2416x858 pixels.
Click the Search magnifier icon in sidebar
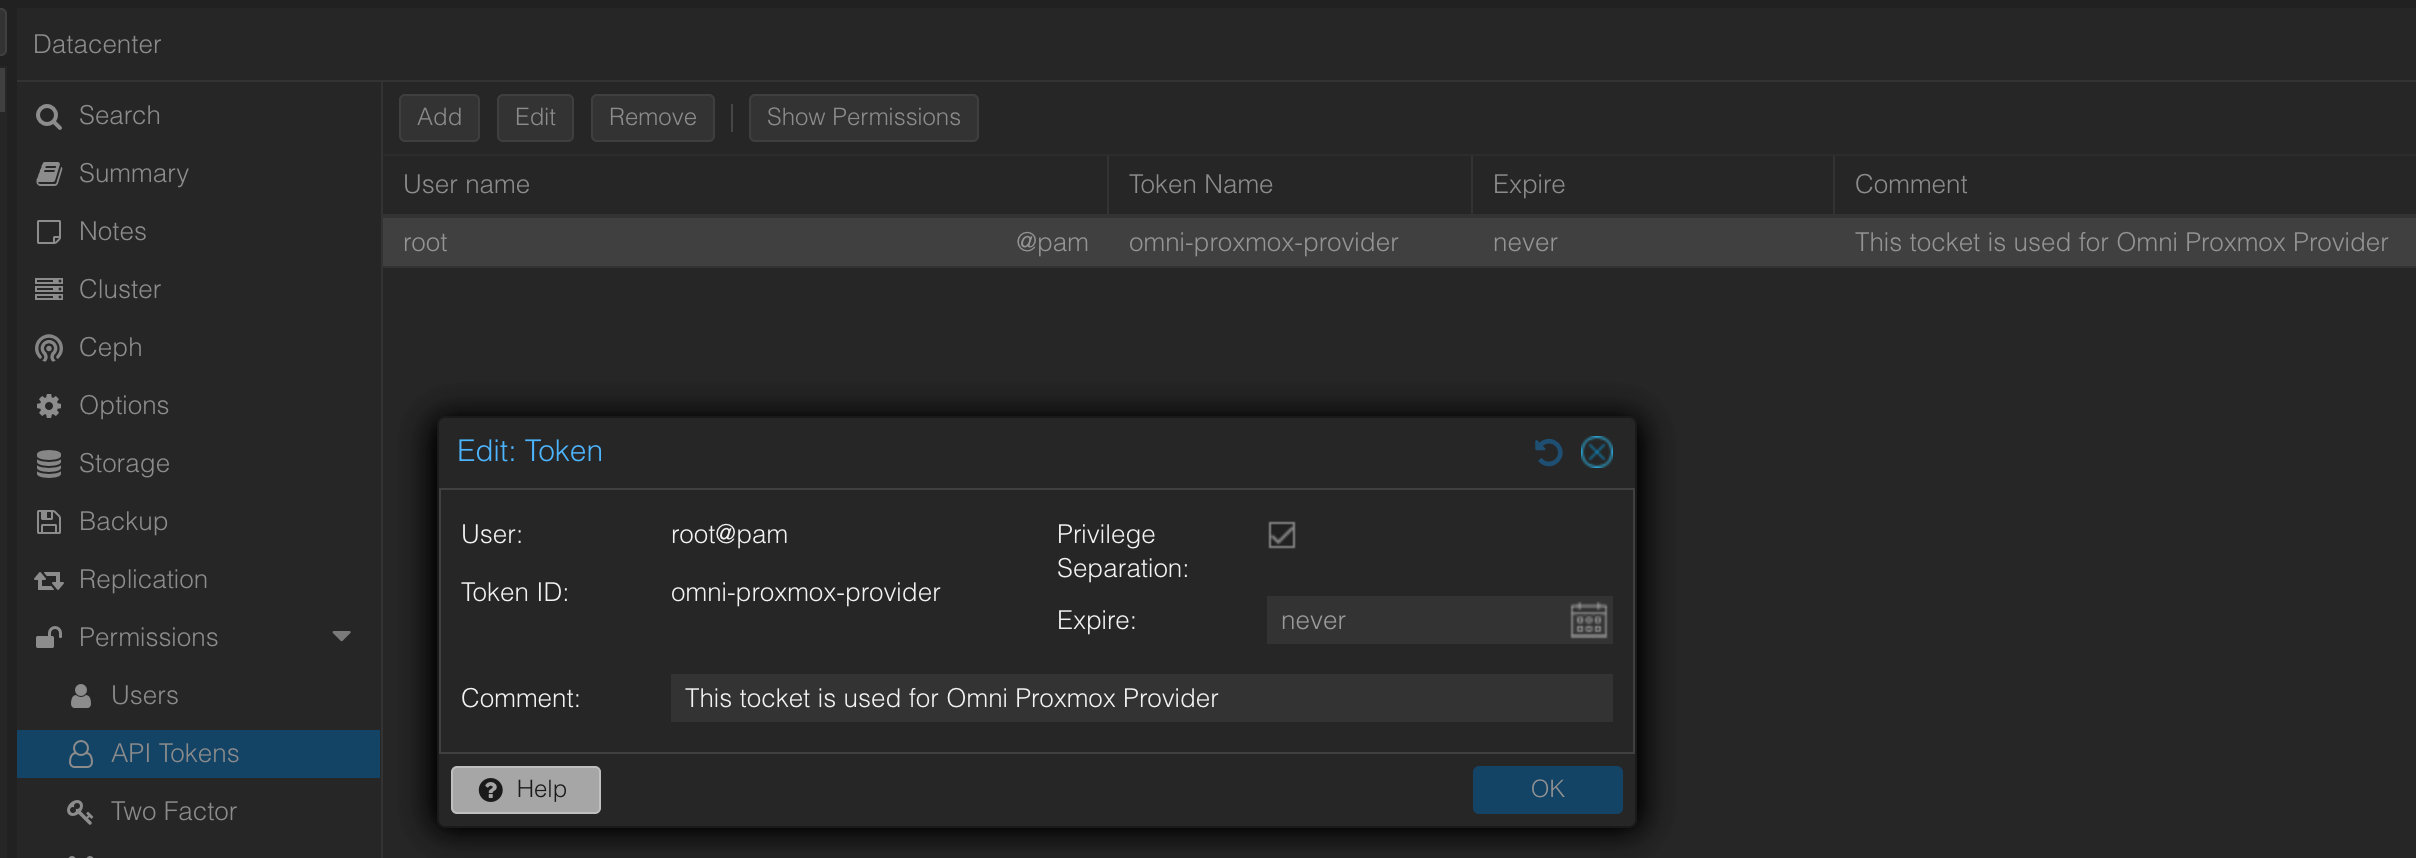[x=48, y=117]
